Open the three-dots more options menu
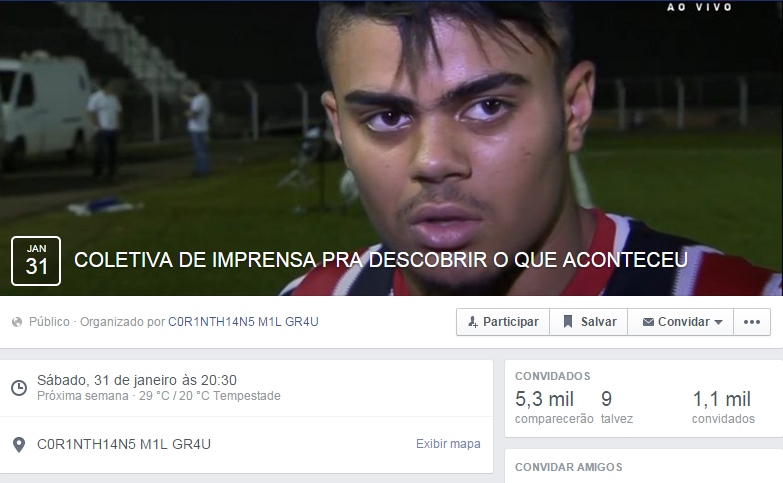This screenshot has width=783, height=483. 752,322
